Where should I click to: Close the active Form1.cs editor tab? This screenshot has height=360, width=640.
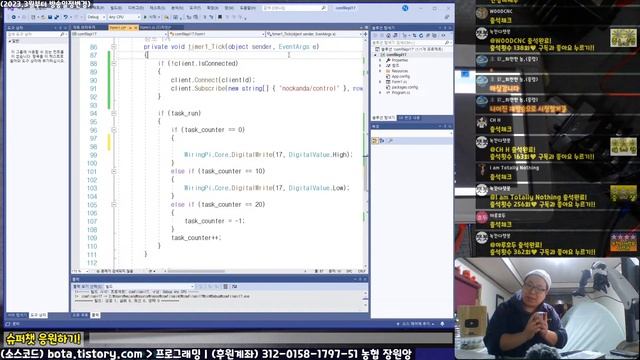pos(135,28)
